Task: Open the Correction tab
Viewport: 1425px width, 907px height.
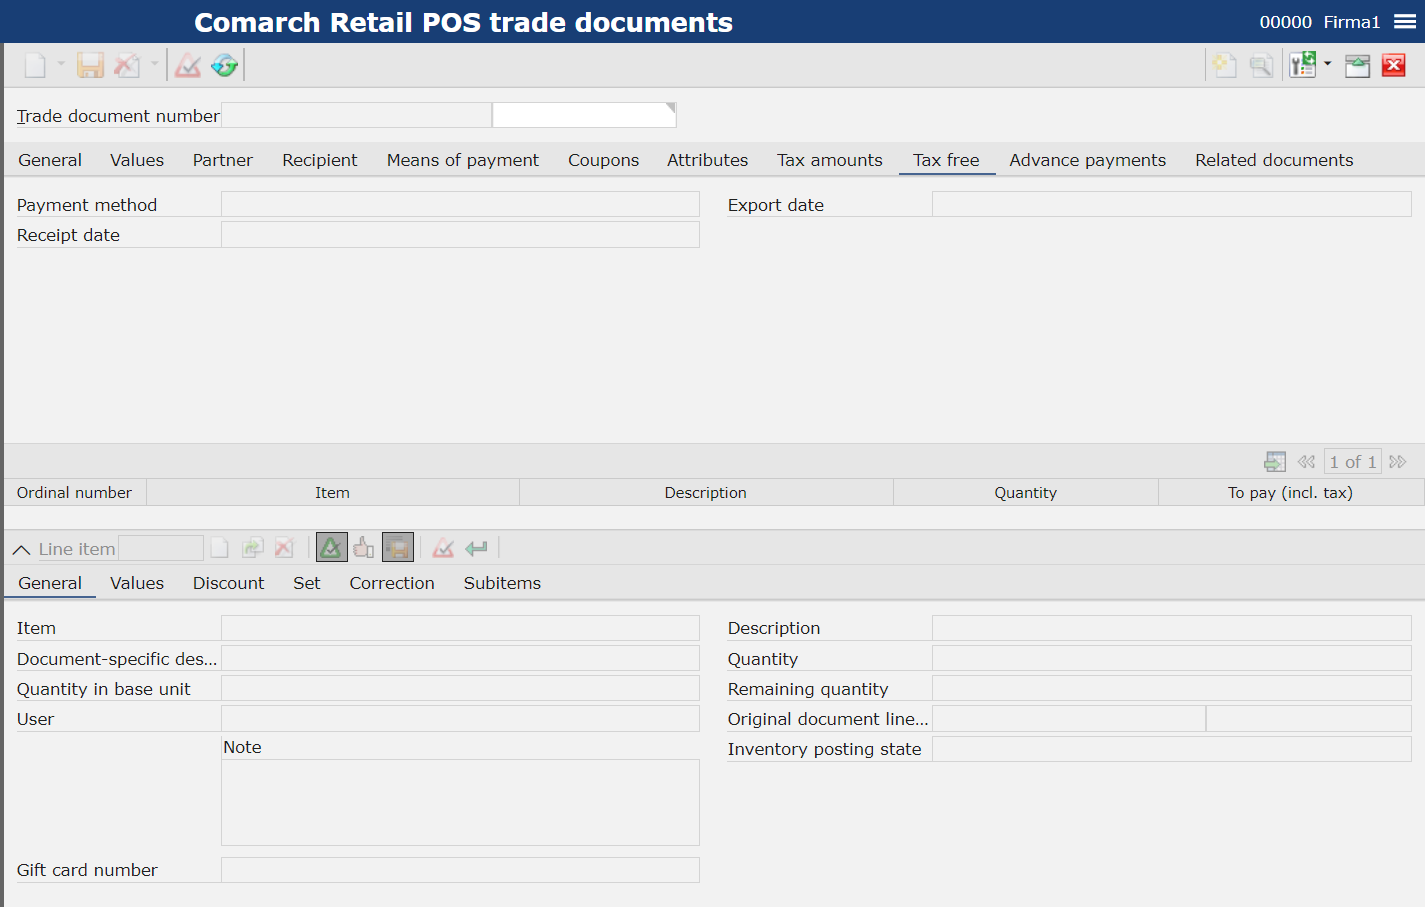Action: pyautogui.click(x=392, y=583)
